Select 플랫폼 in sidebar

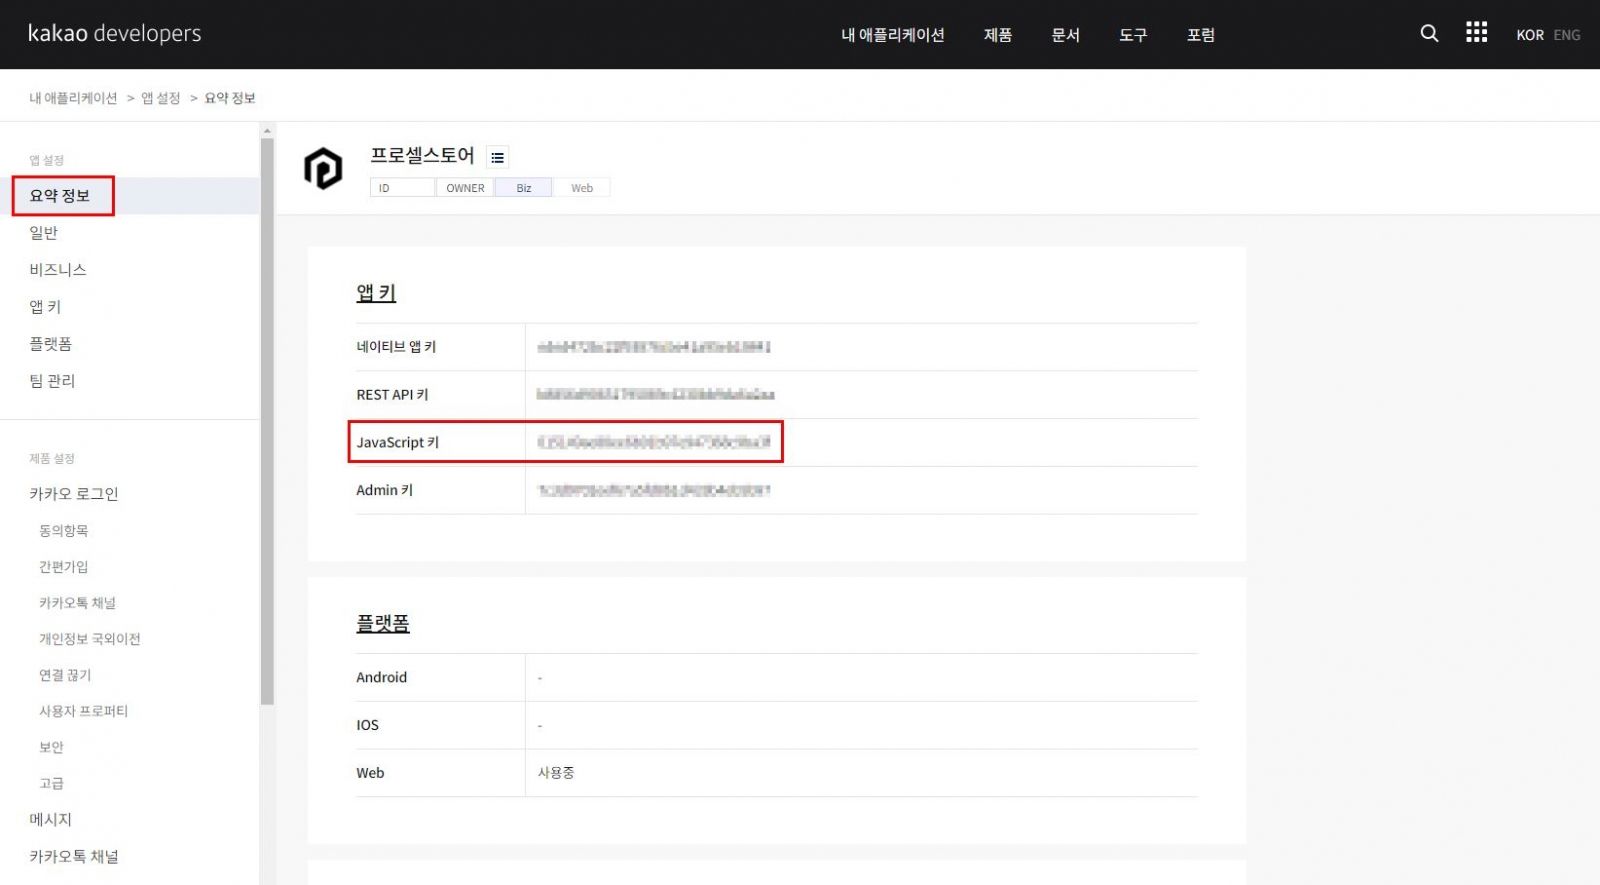pyautogui.click(x=51, y=343)
